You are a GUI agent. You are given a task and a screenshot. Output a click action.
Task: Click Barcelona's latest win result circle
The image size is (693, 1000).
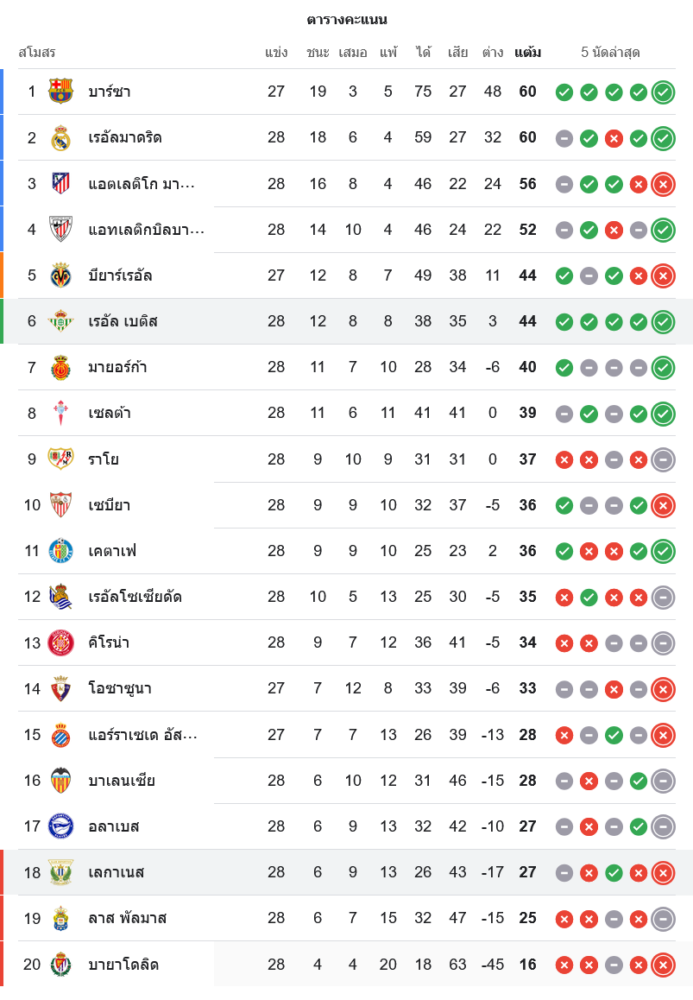tap(662, 92)
